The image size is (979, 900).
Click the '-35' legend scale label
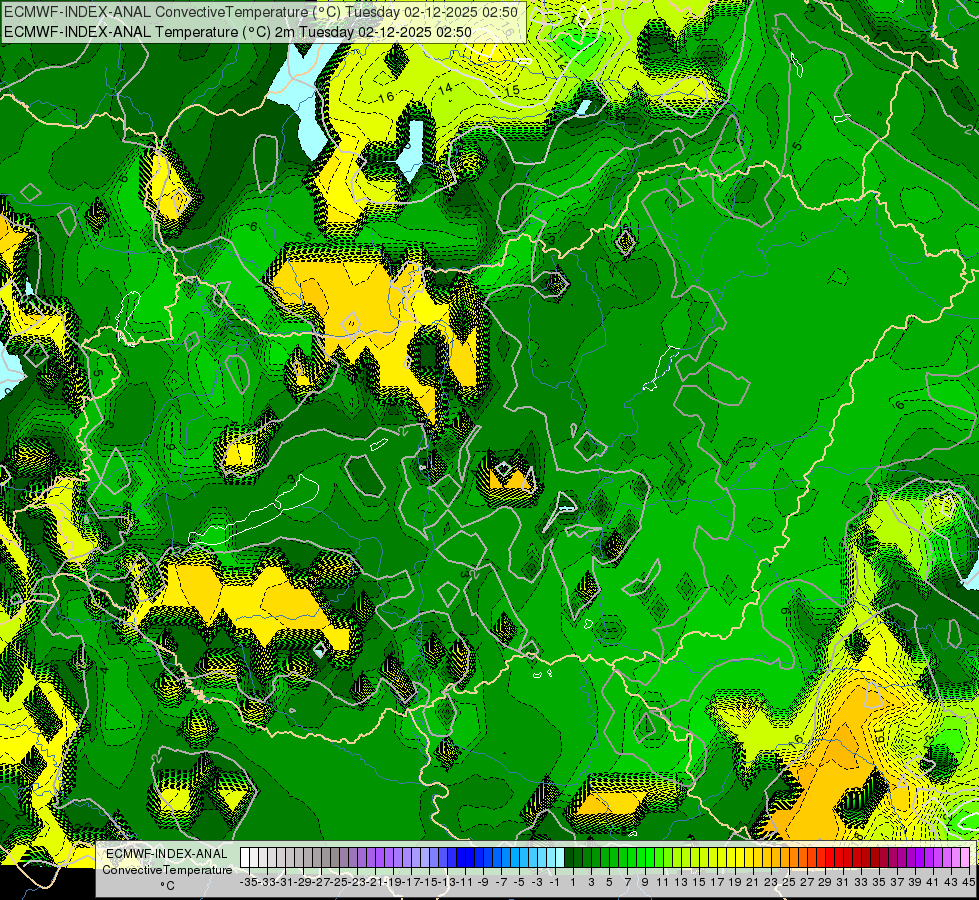tap(248, 882)
